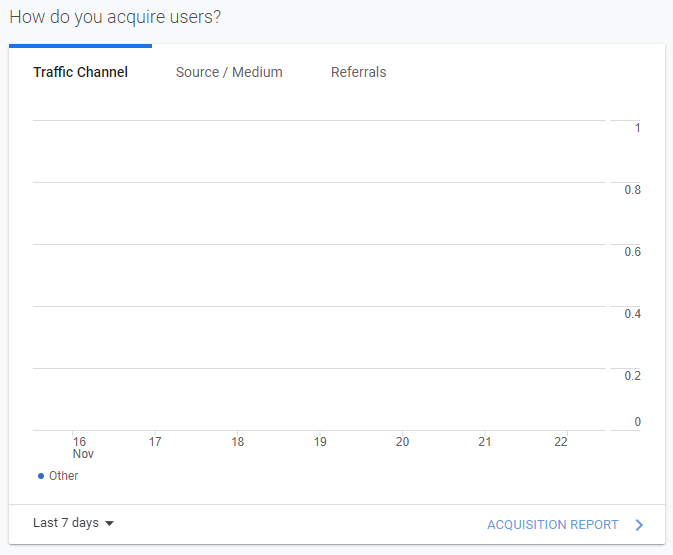The height and width of the screenshot is (555, 673).
Task: Click the How do you acquire users heading
Action: (115, 17)
